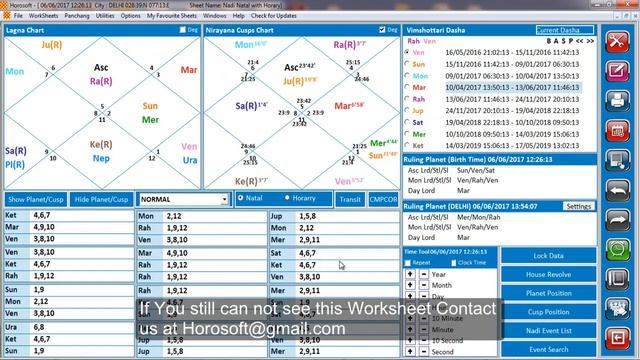Select the Sun dasha radio button
This screenshot has height=360, width=640.
pos(407,64)
